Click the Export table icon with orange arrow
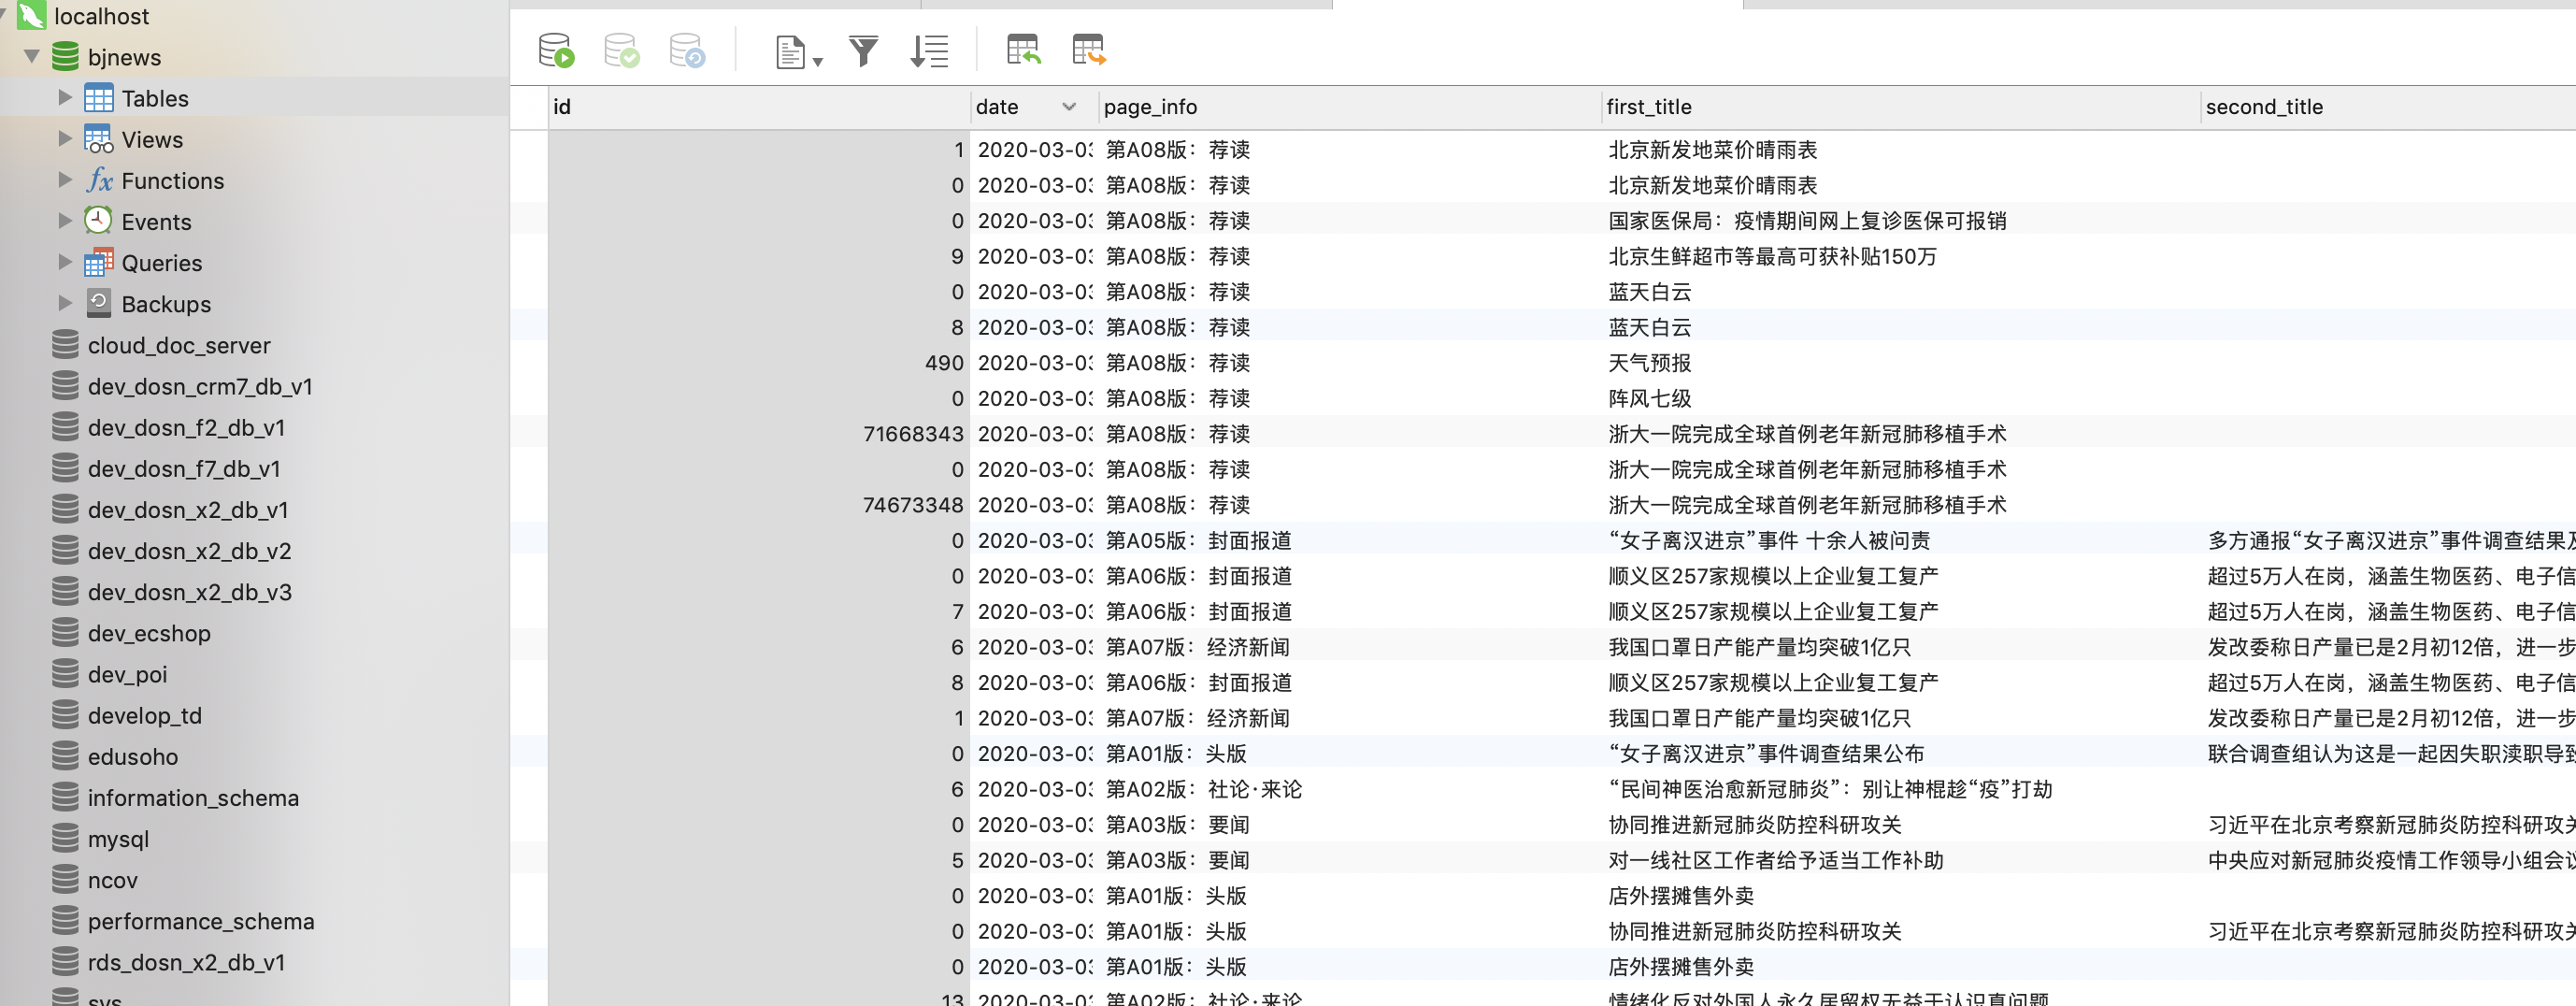The width and height of the screenshot is (2576, 1006). [x=1088, y=50]
